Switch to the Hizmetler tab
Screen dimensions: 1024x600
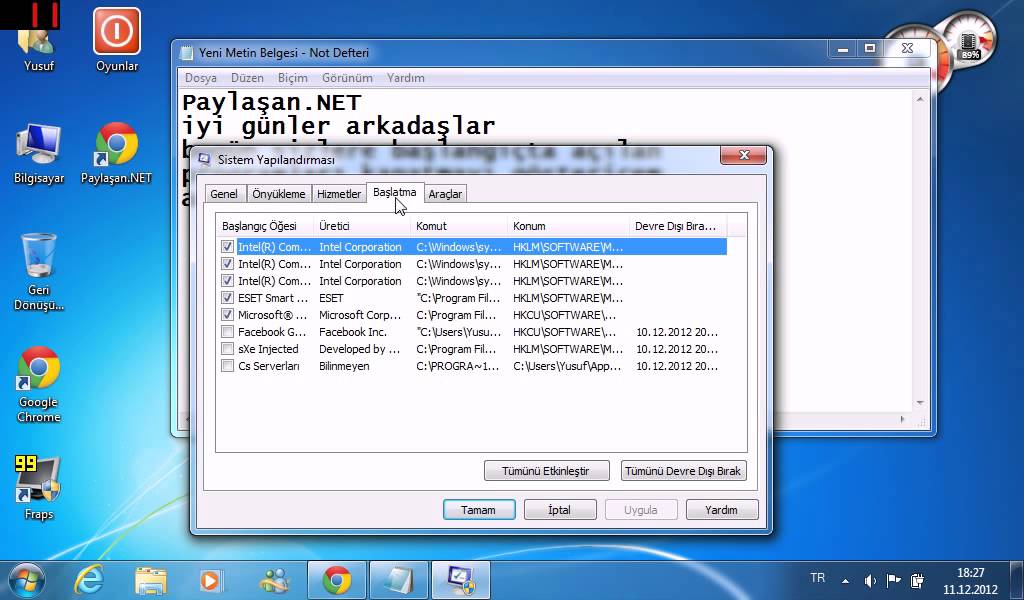pos(339,194)
